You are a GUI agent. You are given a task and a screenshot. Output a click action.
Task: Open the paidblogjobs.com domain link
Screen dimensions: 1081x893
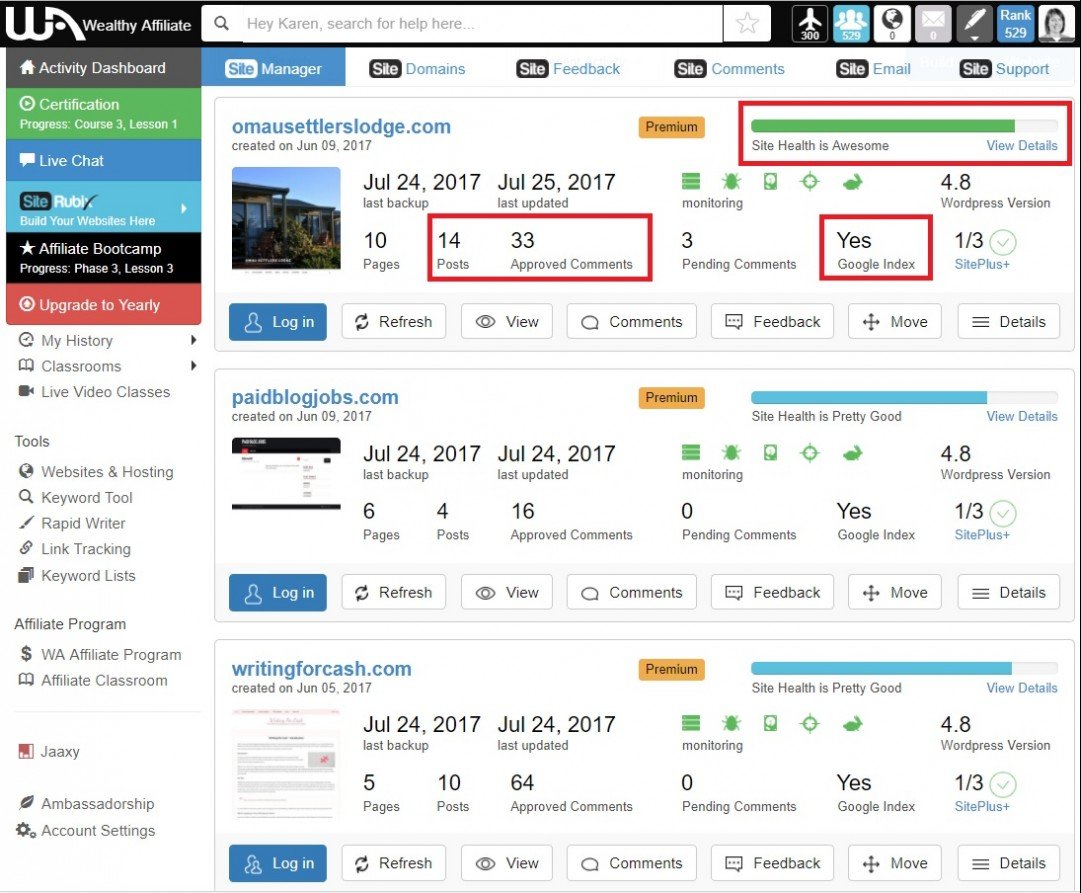[x=315, y=397]
